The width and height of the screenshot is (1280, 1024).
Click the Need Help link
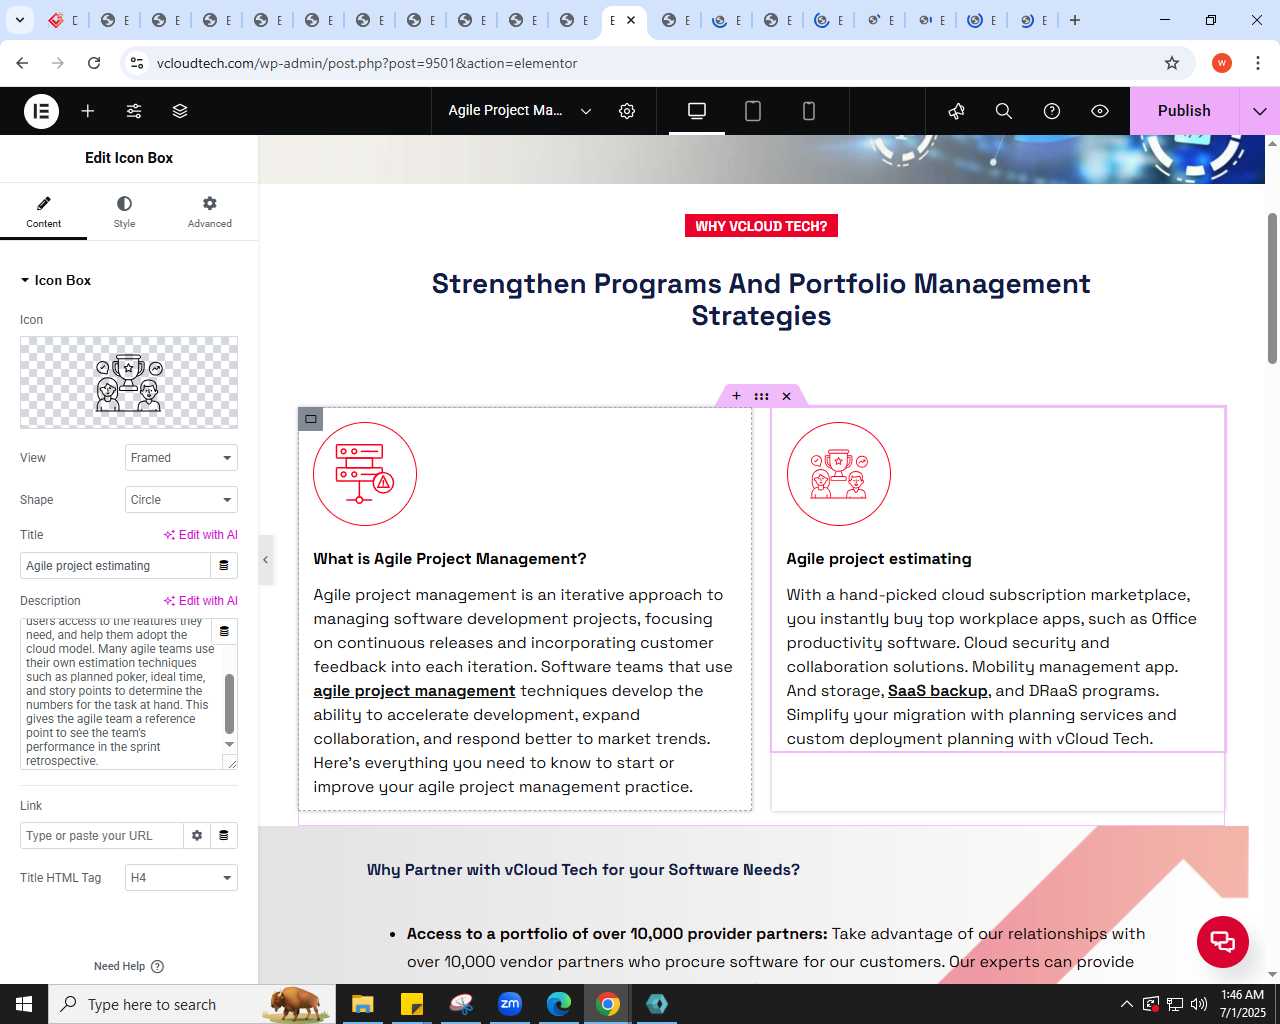[128, 966]
